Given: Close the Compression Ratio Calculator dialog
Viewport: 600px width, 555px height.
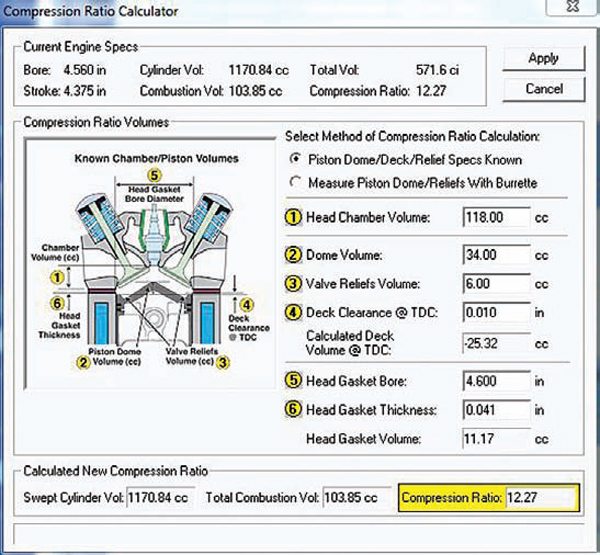Looking at the screenshot, I should [572, 7].
